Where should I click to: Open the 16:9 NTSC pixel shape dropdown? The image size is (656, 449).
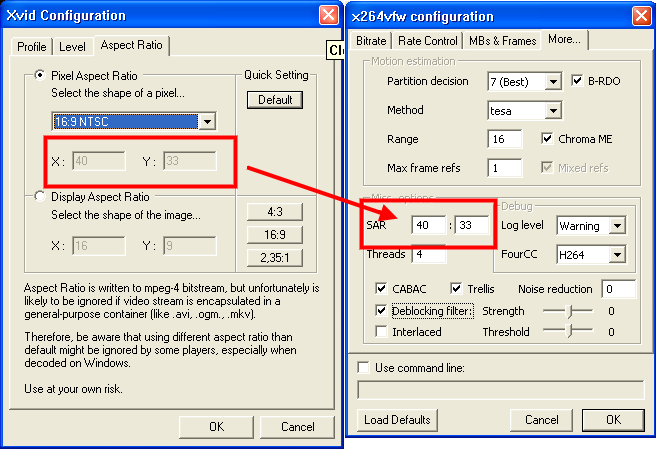pyautogui.click(x=134, y=121)
